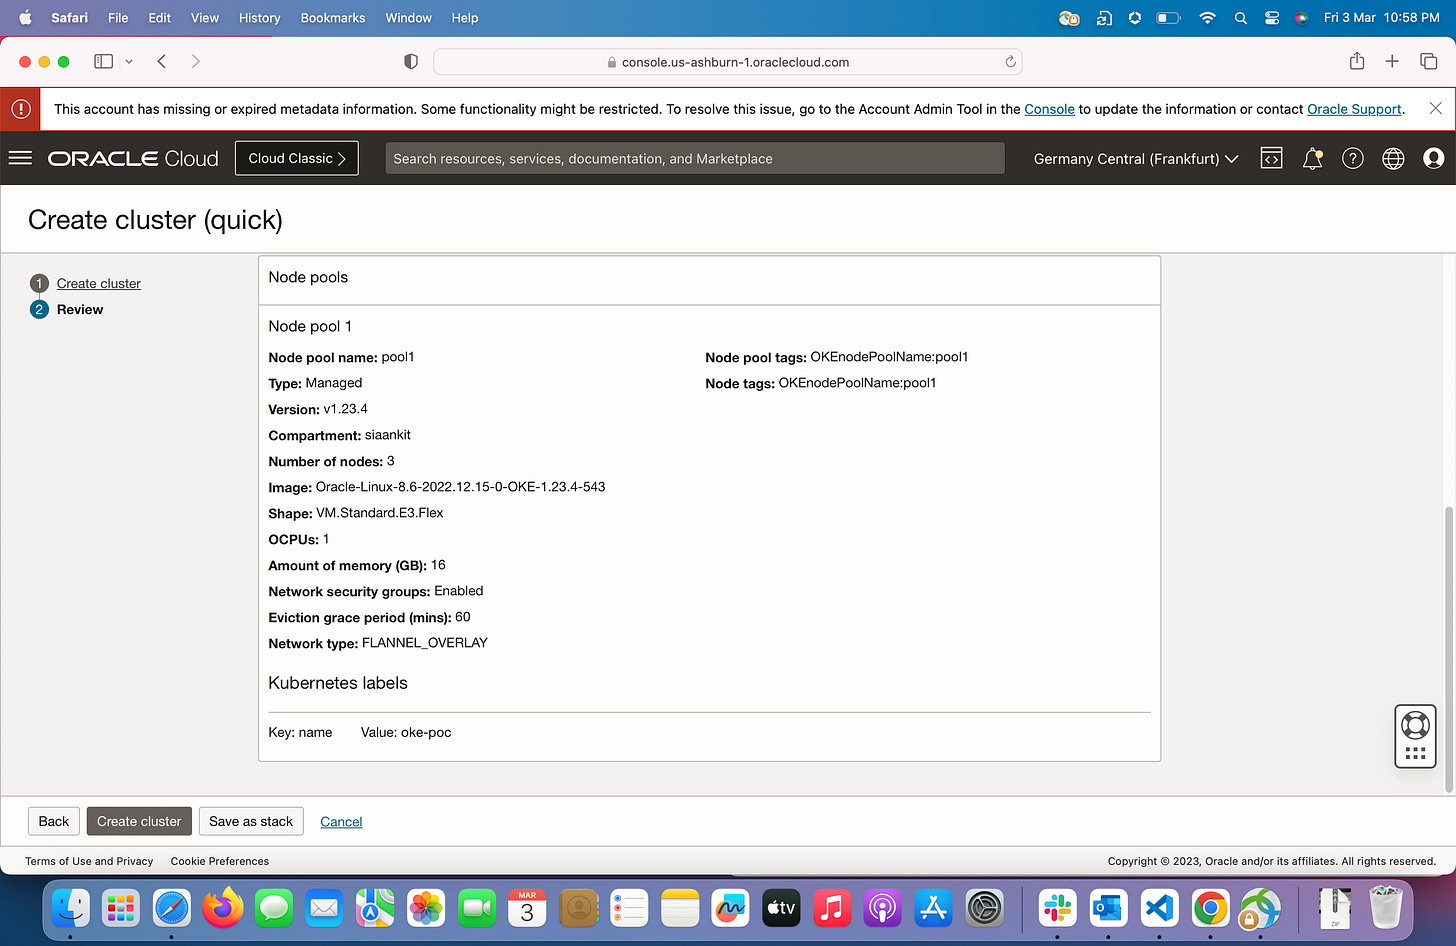Click the page's vertical scrollbar
Screen dimensions: 1456x946
(x=1449, y=648)
